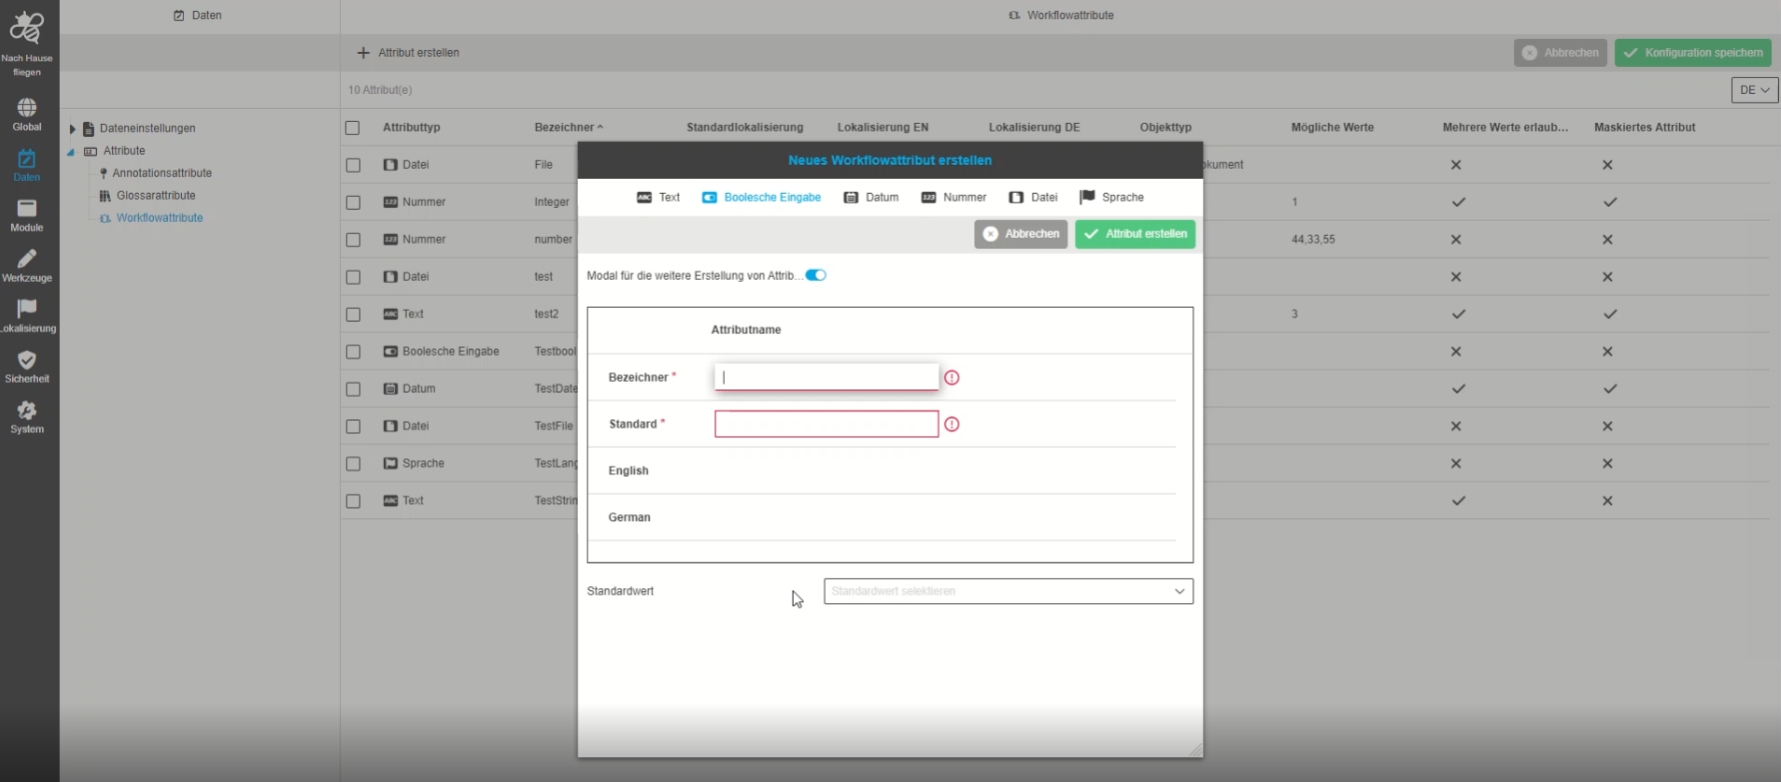Check the box for the Boolesche Eingabe row

353,352
